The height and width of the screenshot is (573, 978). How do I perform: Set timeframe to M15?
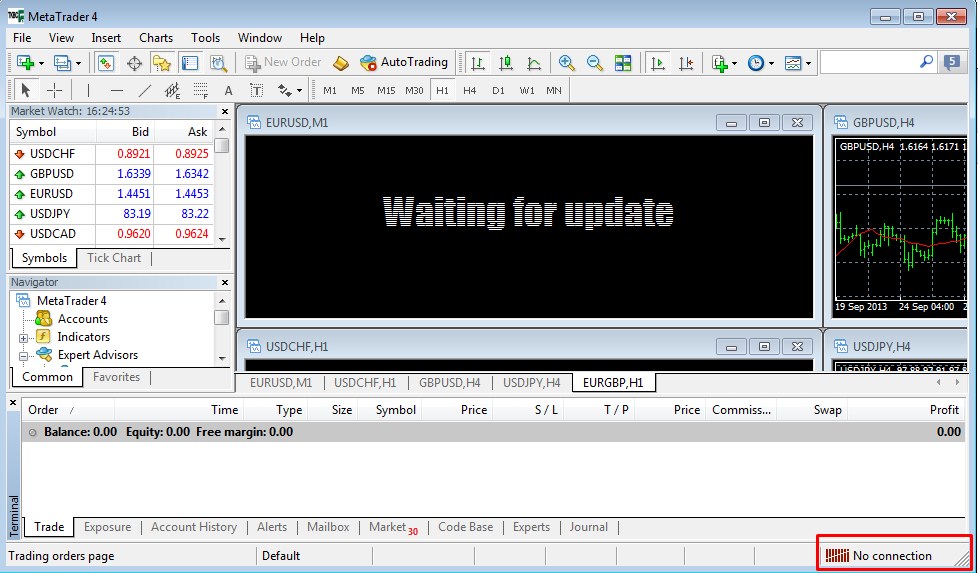point(386,90)
